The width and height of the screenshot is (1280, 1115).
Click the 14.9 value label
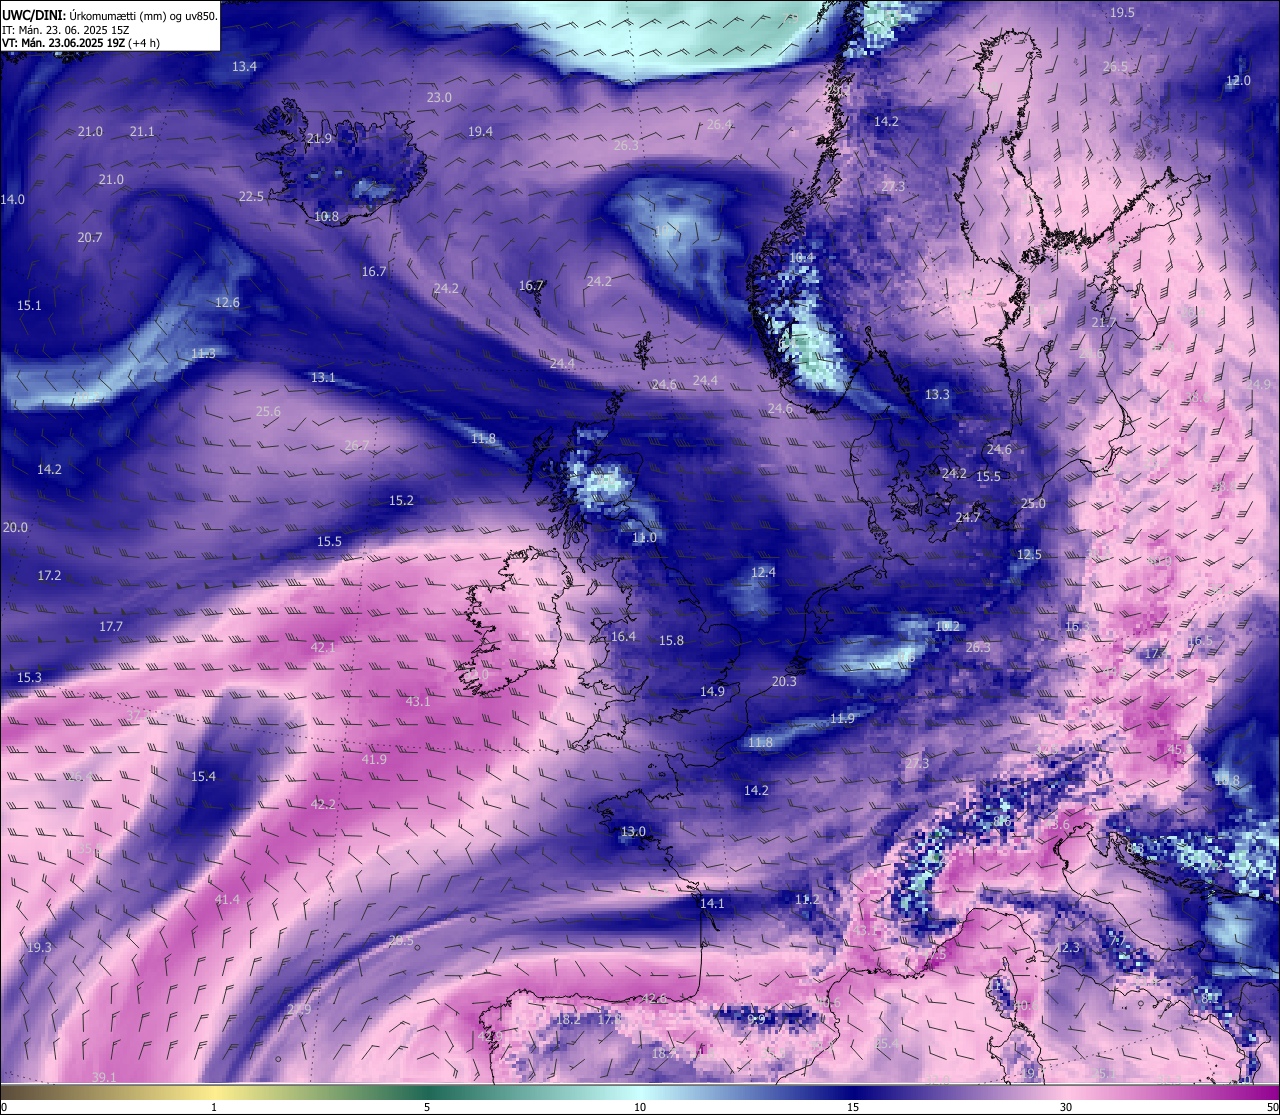(712, 691)
